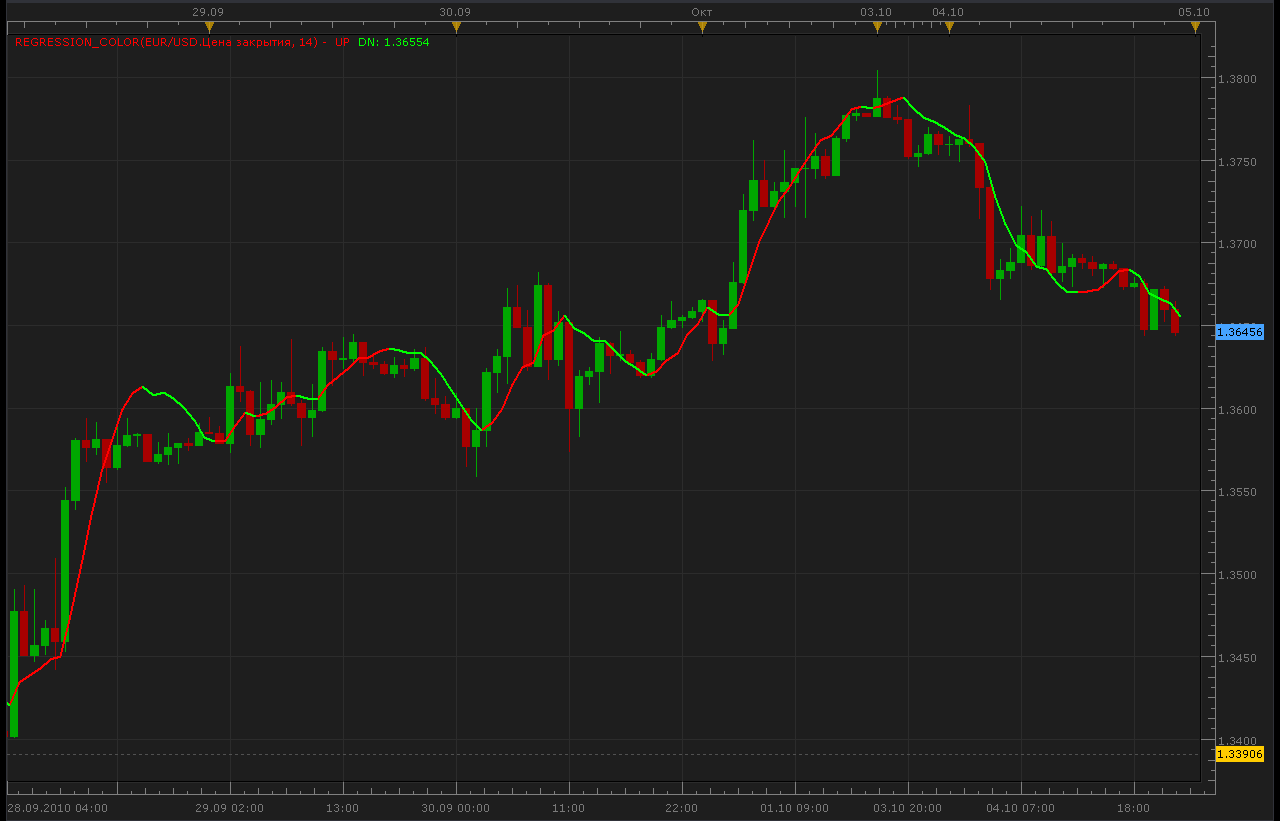Click the red UP label in indicator legend

[342, 42]
